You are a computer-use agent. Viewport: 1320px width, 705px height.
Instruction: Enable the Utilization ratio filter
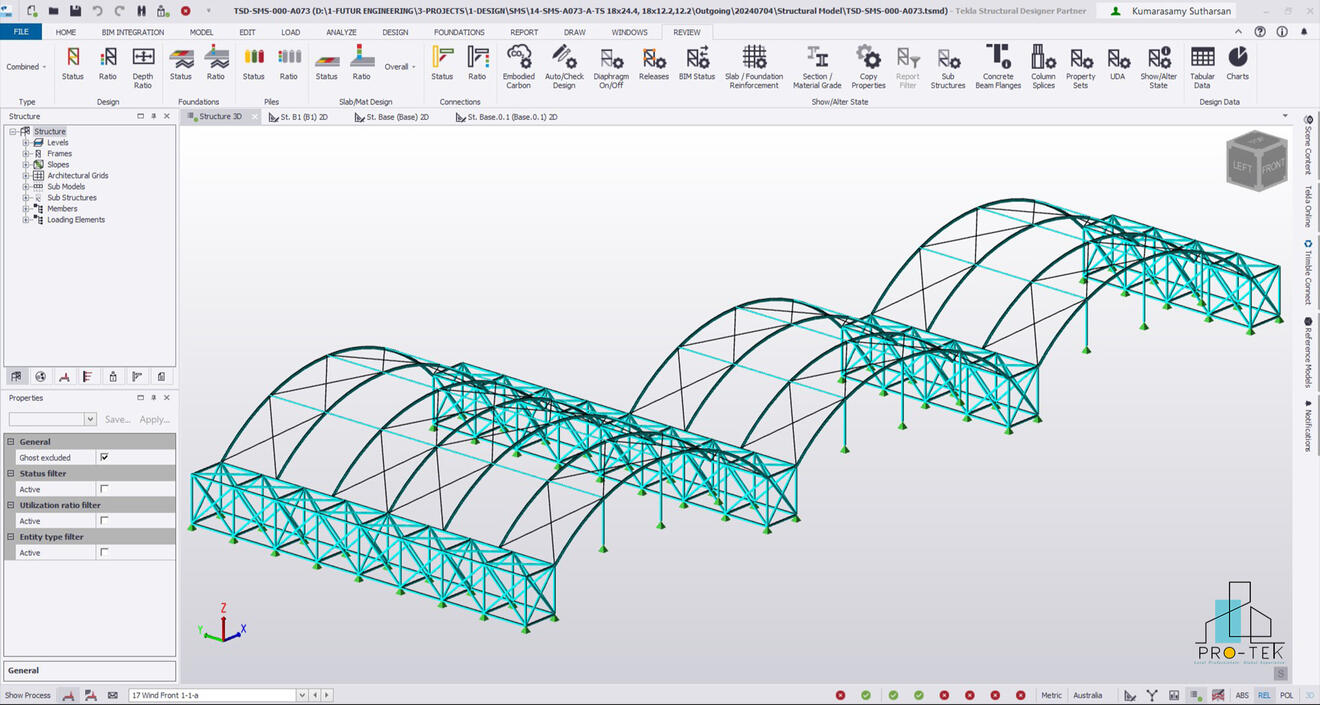(104, 520)
